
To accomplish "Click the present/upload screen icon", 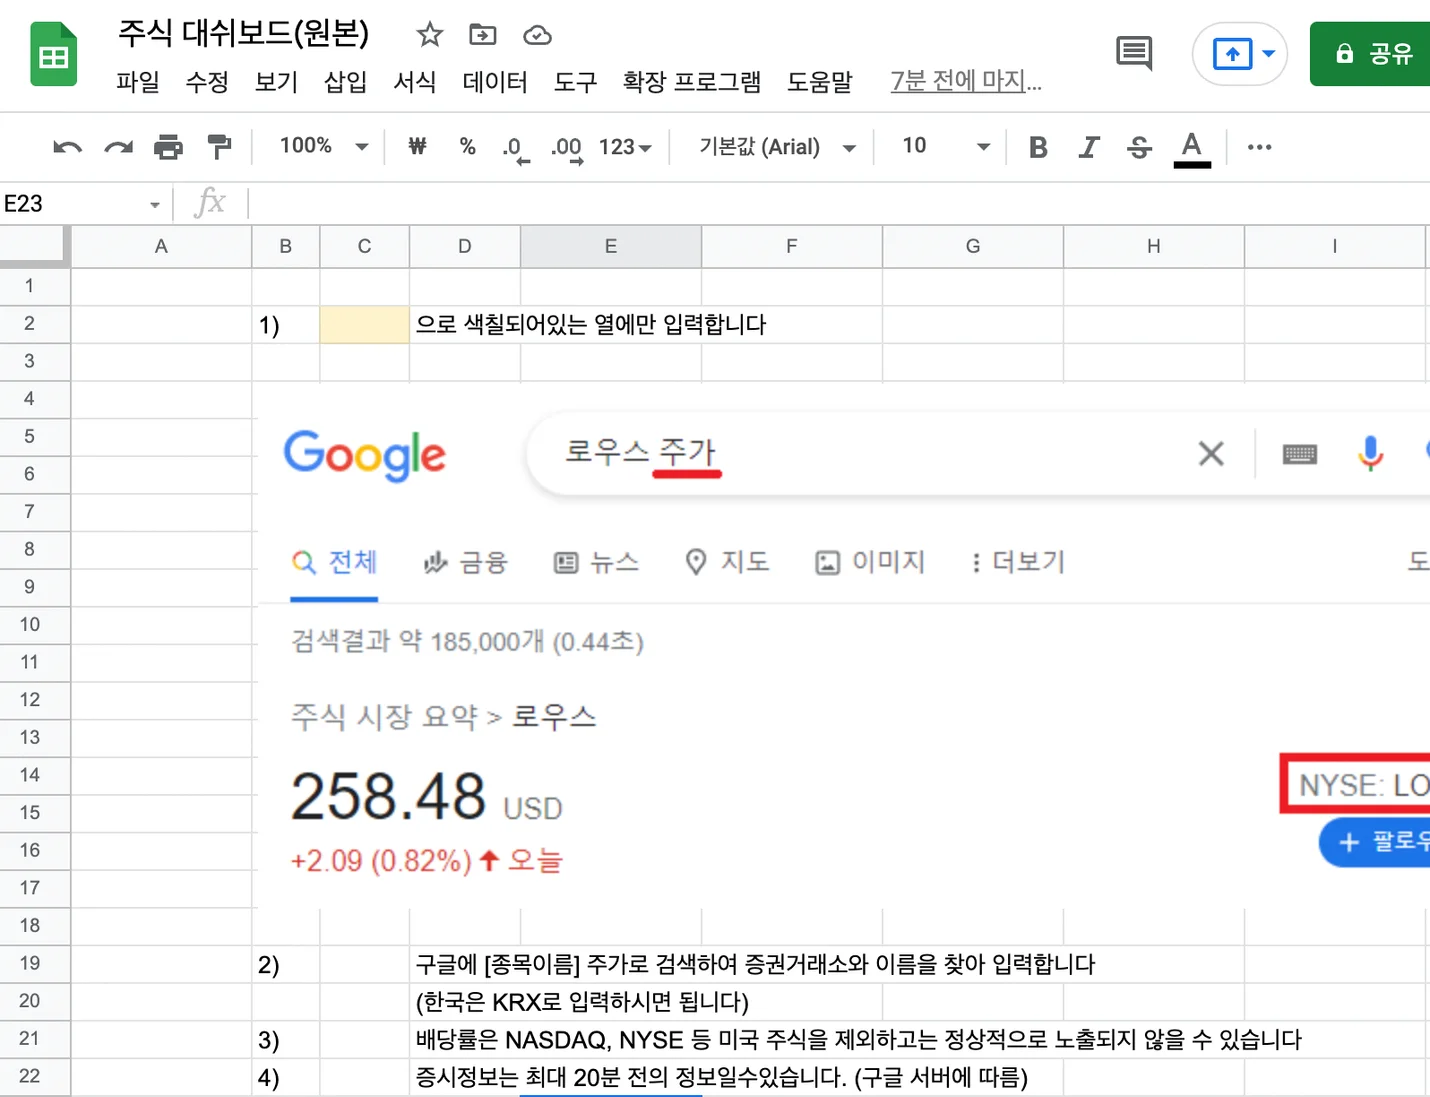I will click(x=1232, y=53).
